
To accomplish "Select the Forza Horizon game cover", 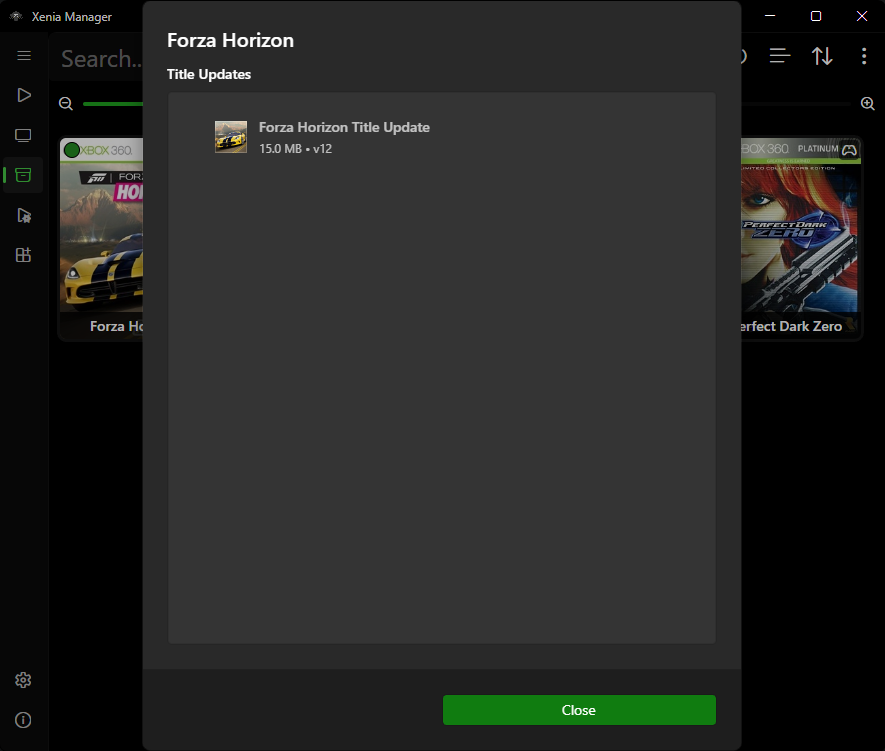I will click(x=101, y=238).
